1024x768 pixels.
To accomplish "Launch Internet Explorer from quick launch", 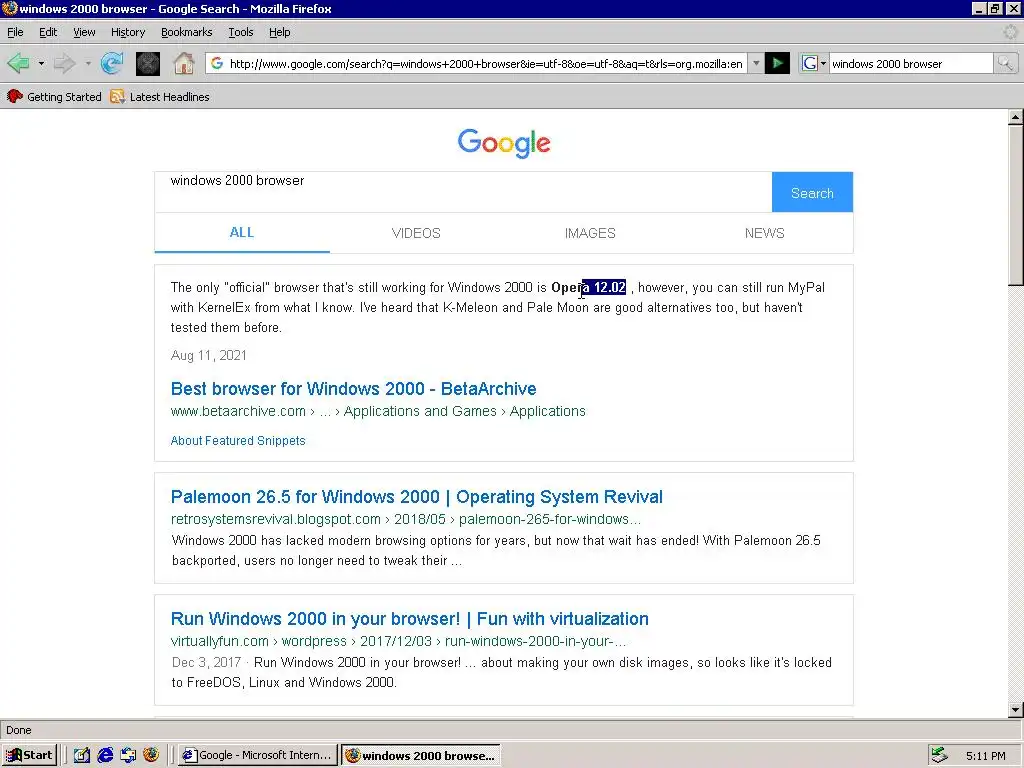I will (105, 756).
